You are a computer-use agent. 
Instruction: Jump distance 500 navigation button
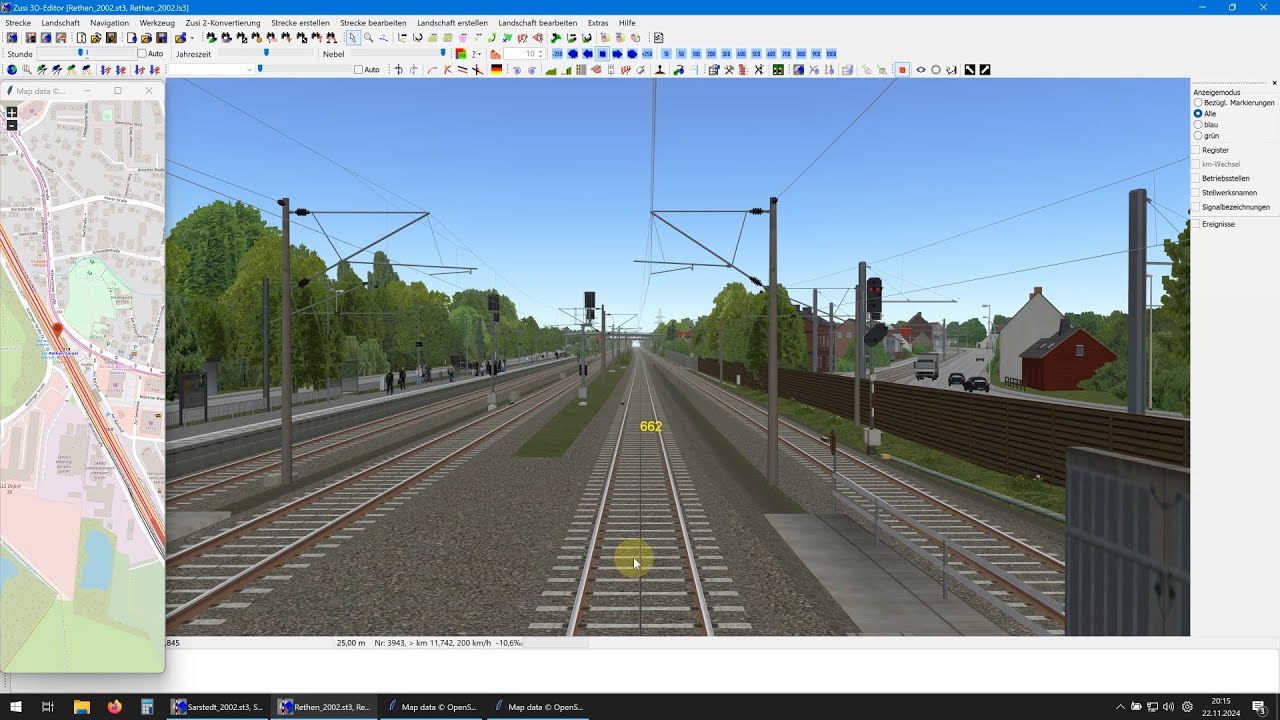[756, 54]
